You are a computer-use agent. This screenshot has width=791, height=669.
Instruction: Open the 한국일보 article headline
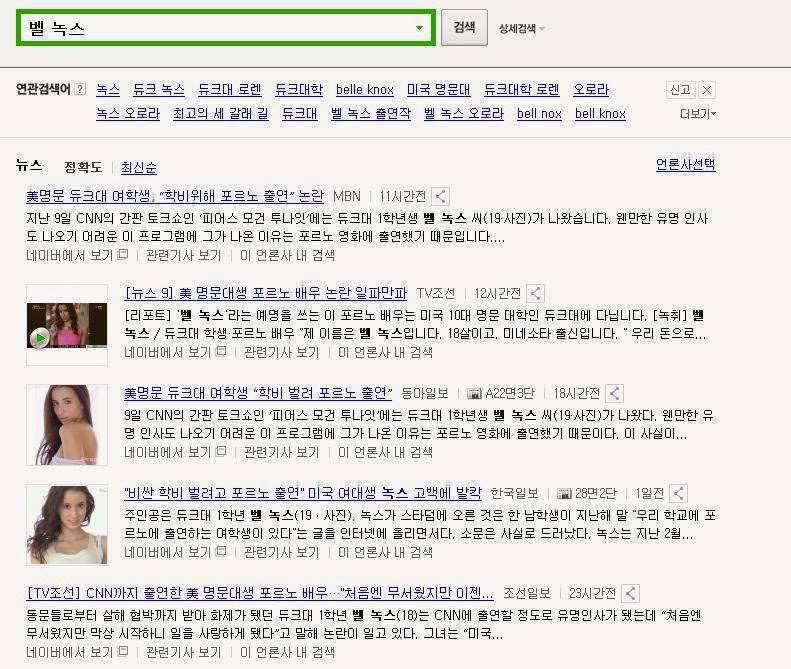pyautogui.click(x=303, y=492)
